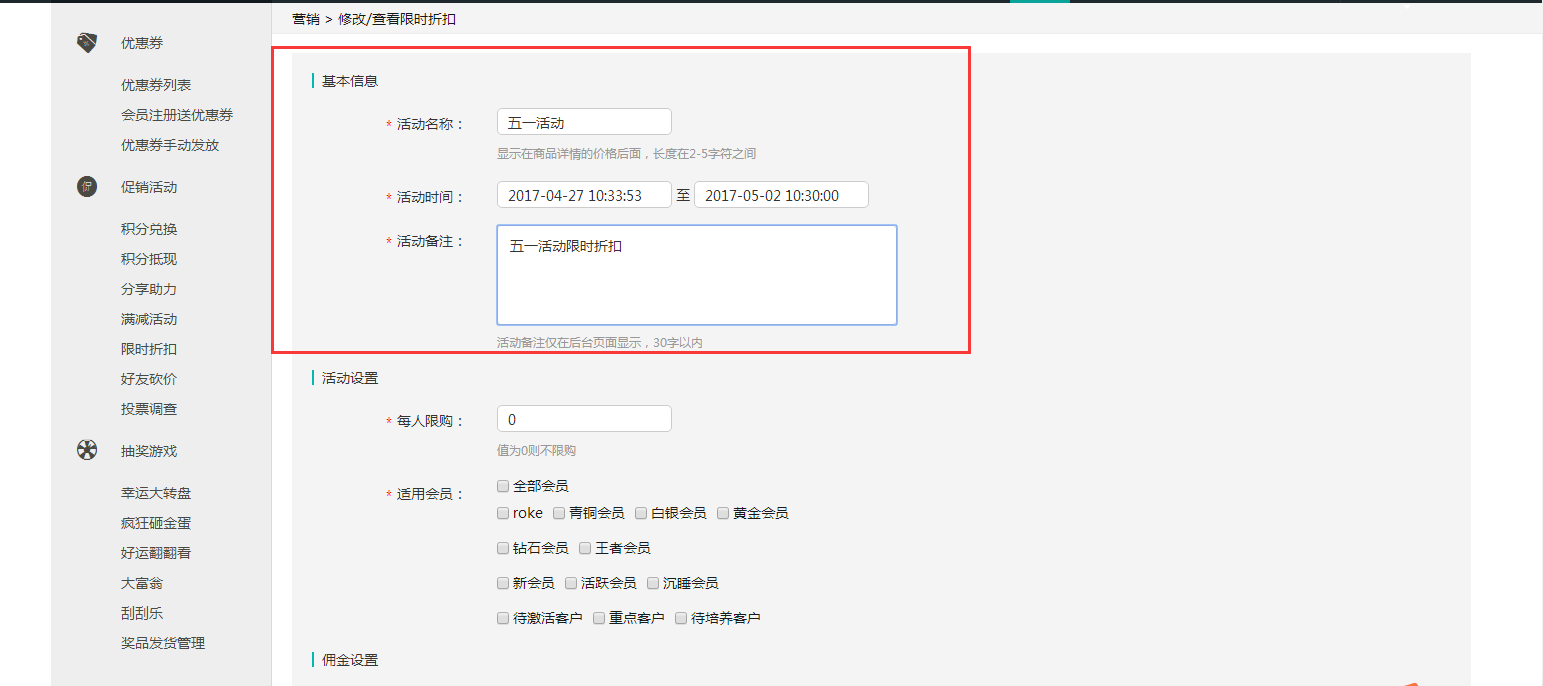The width and height of the screenshot is (1543, 686).
Task: Open the 幸运大转盘 menu item
Action: [x=156, y=493]
